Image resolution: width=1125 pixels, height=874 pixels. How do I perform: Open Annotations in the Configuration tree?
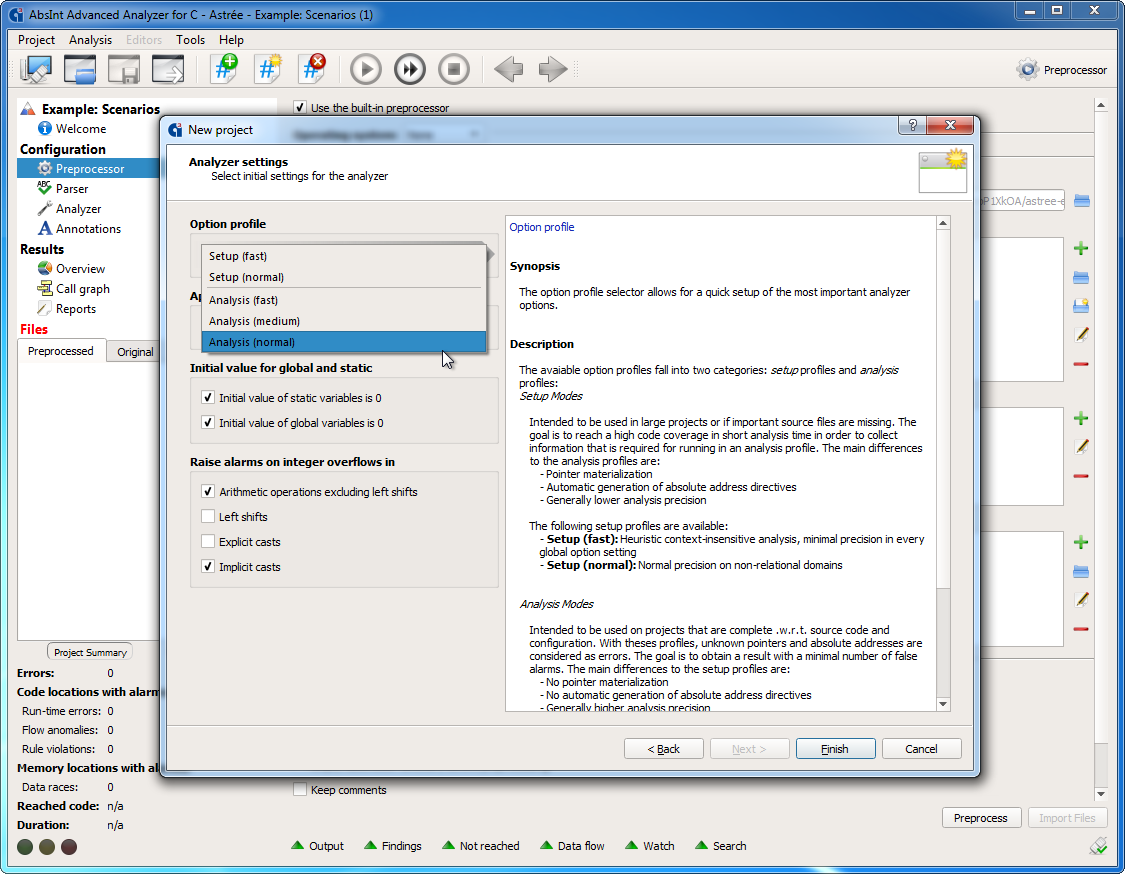click(88, 229)
